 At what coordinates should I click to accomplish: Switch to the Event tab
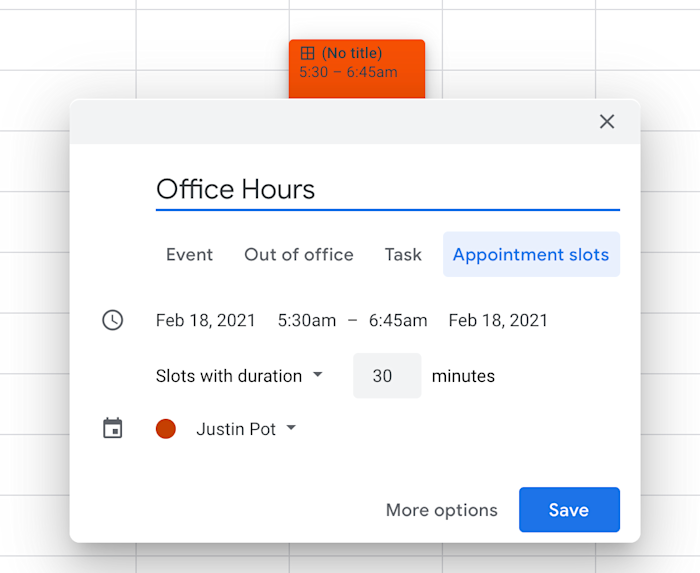point(189,254)
